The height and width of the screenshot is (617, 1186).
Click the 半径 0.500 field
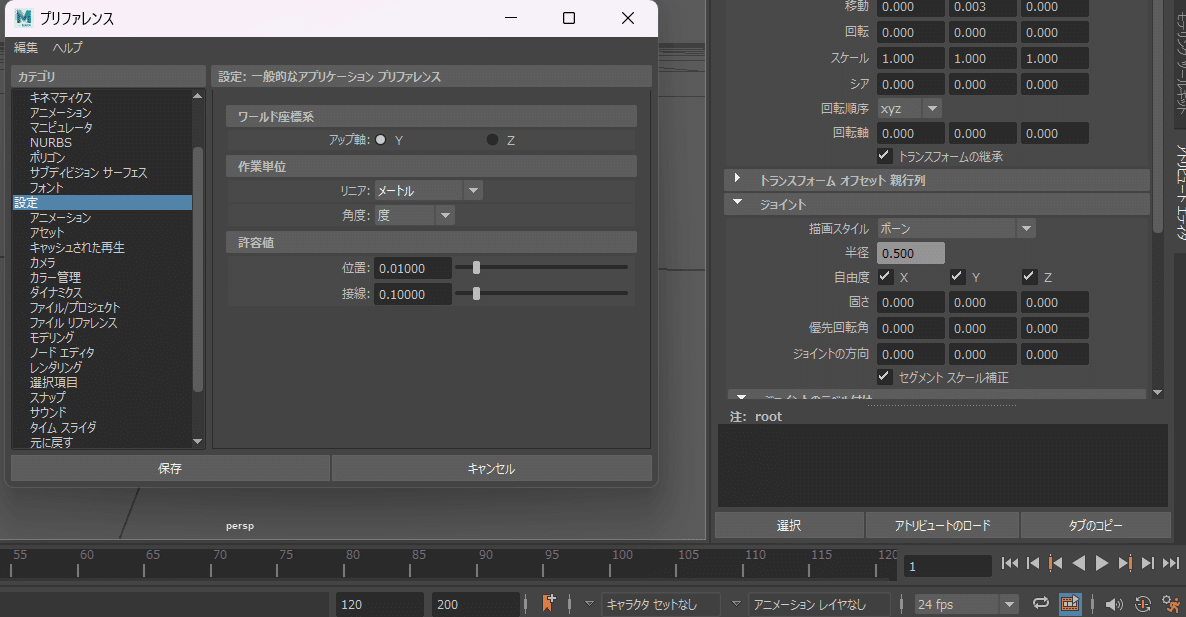pos(911,253)
